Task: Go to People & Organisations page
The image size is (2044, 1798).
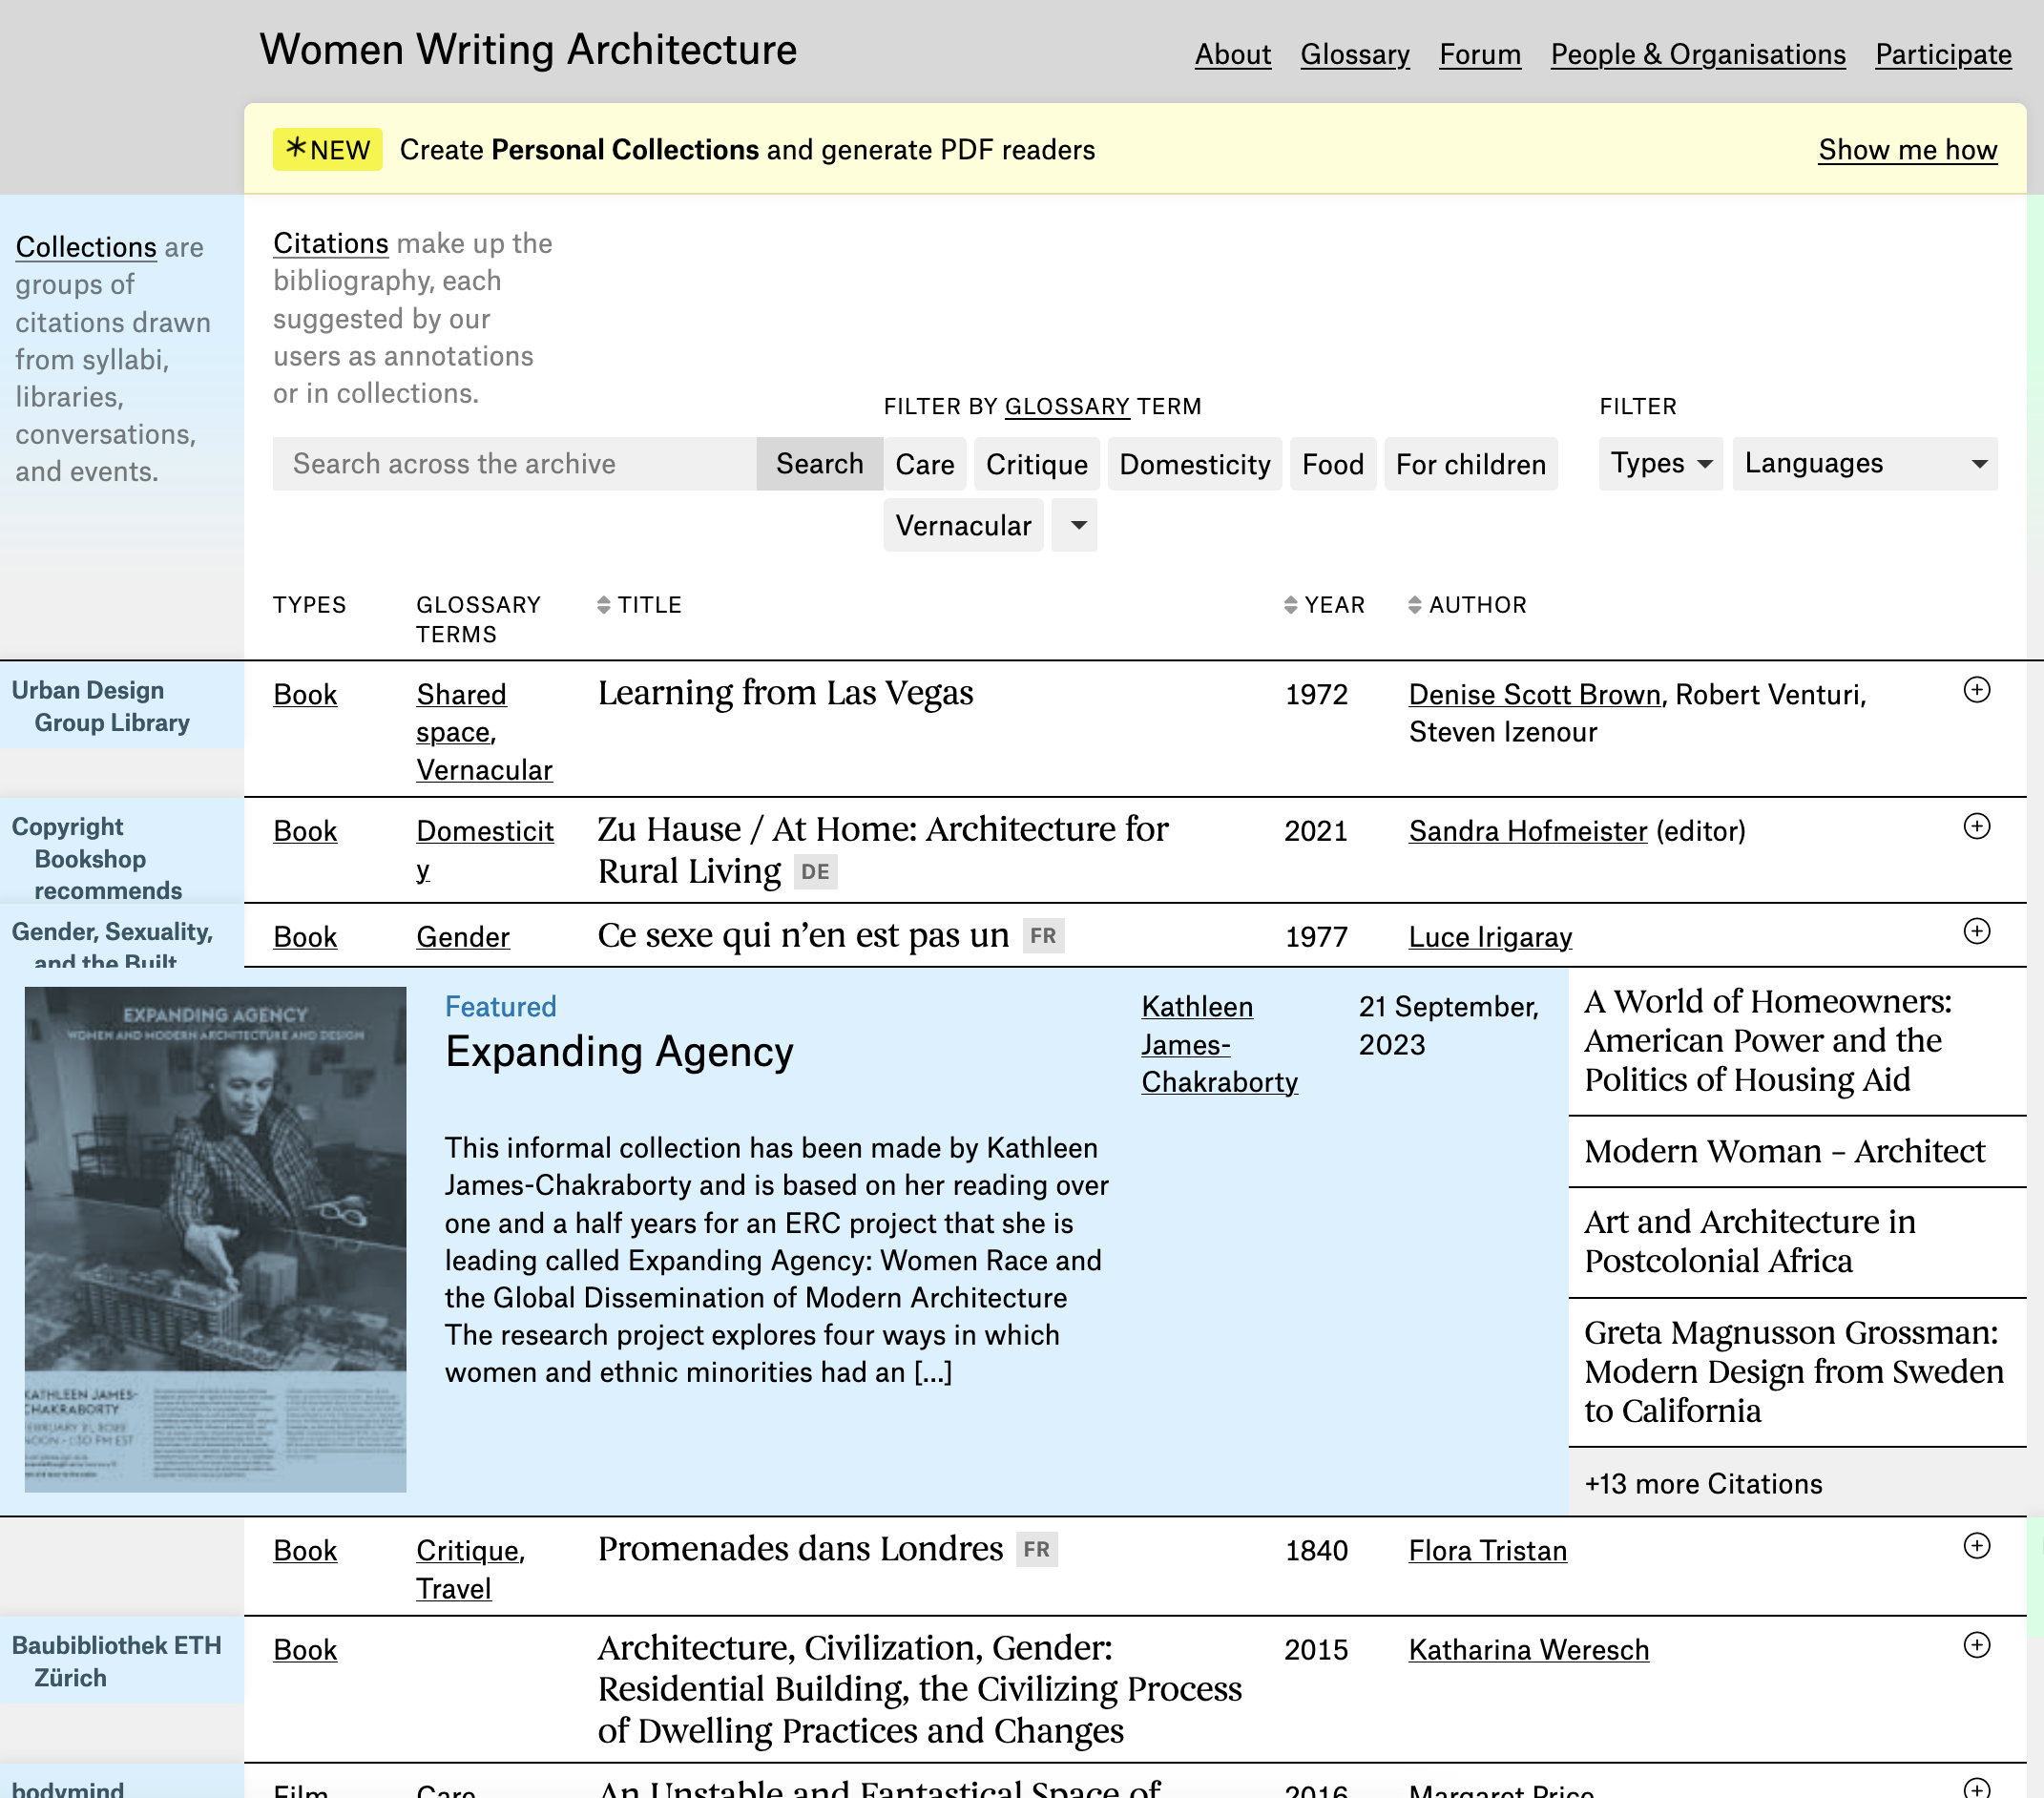Action: click(1697, 54)
